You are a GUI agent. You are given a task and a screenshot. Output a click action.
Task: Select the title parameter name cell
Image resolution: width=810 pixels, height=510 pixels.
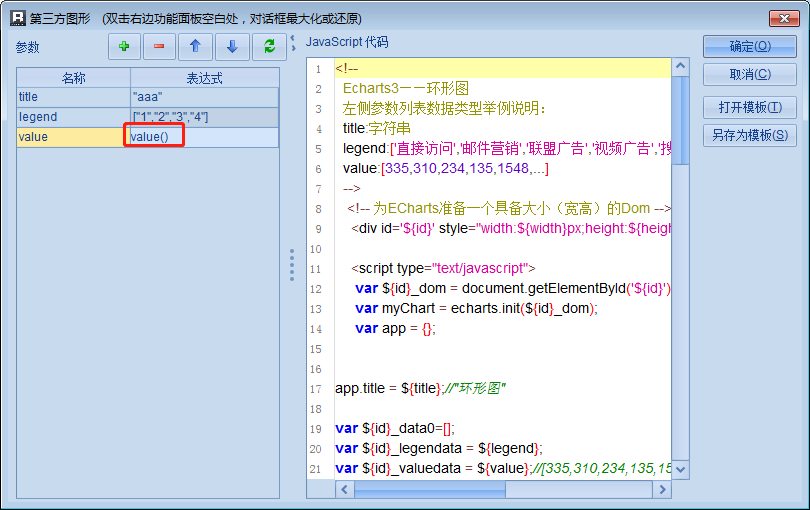point(73,97)
